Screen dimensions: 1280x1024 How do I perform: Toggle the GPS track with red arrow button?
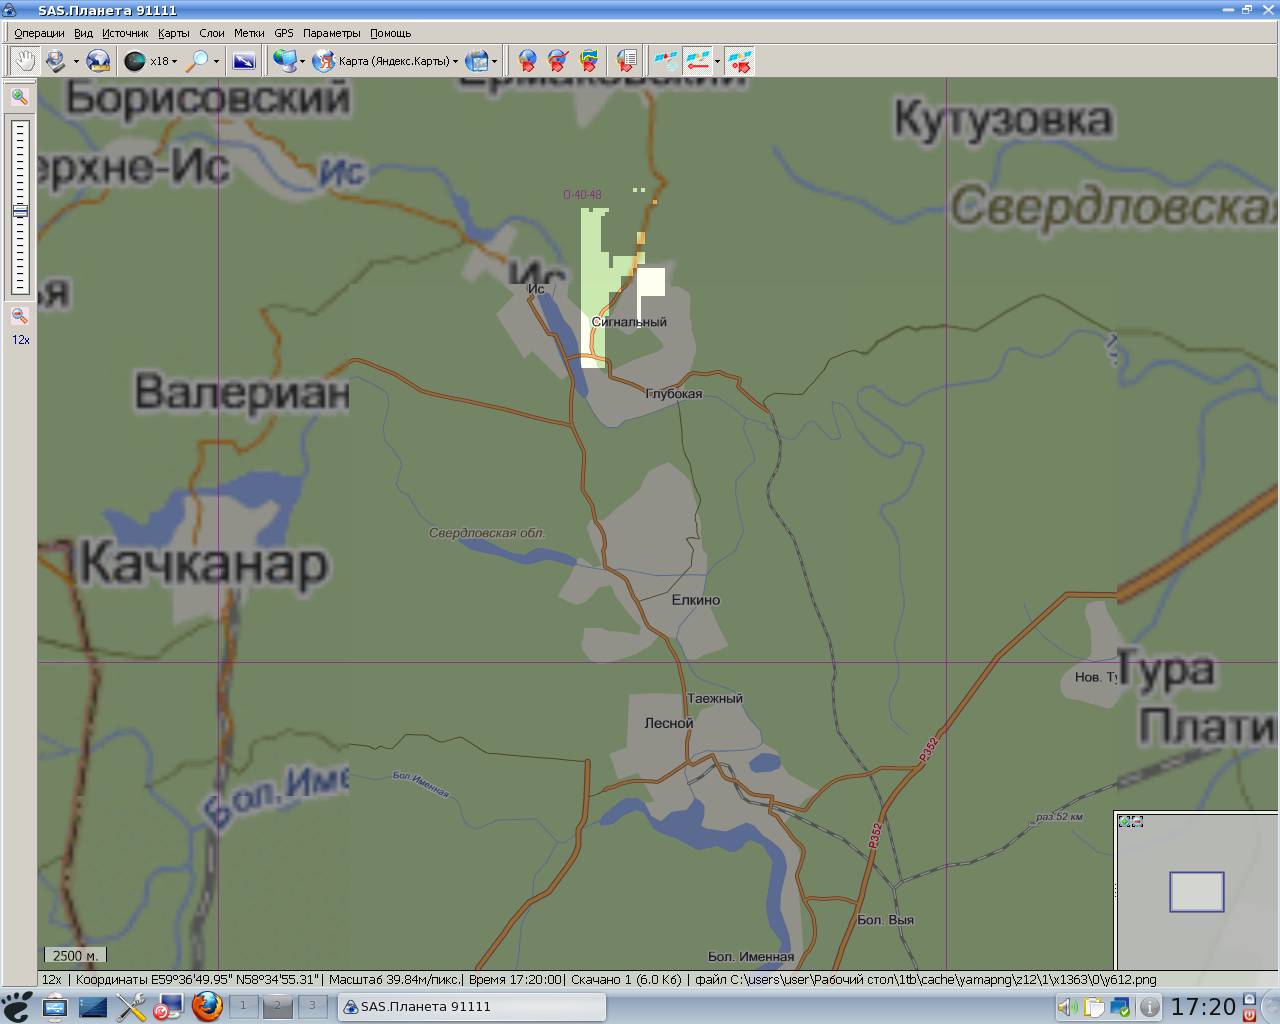pyautogui.click(x=697, y=61)
